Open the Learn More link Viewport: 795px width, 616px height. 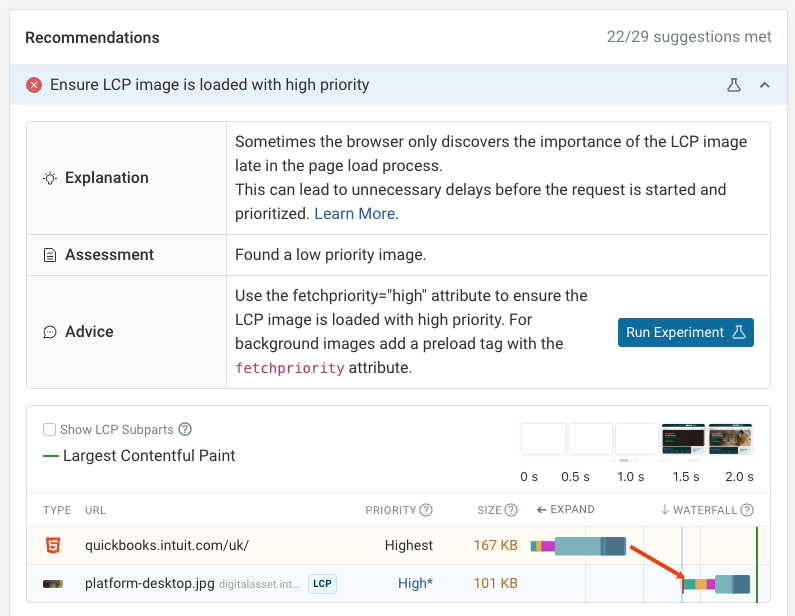(355, 213)
